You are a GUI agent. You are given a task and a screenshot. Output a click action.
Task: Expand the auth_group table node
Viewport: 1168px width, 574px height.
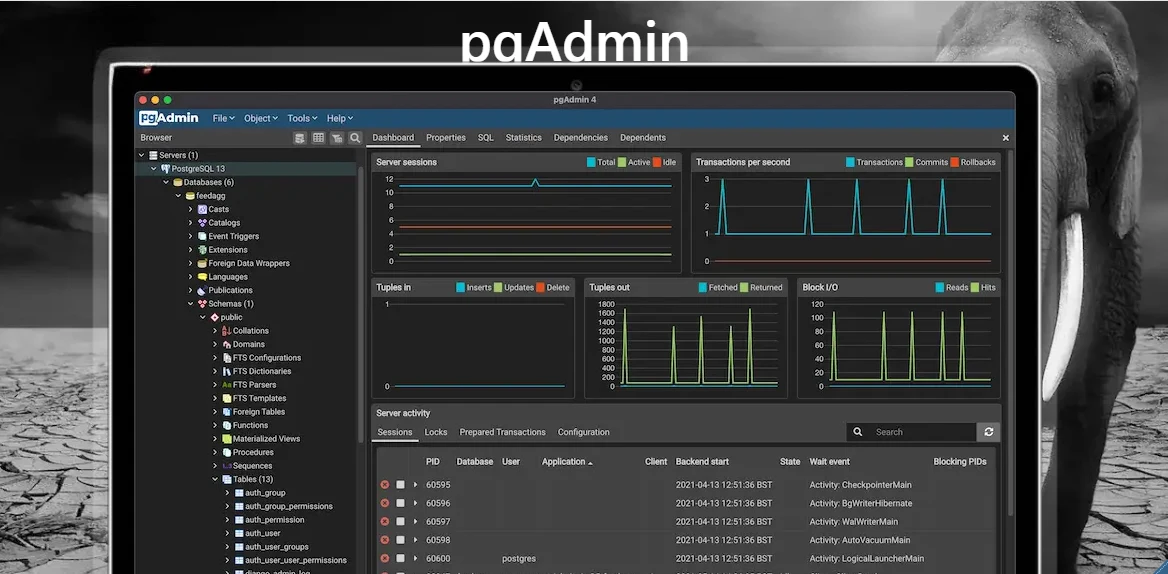pos(228,493)
